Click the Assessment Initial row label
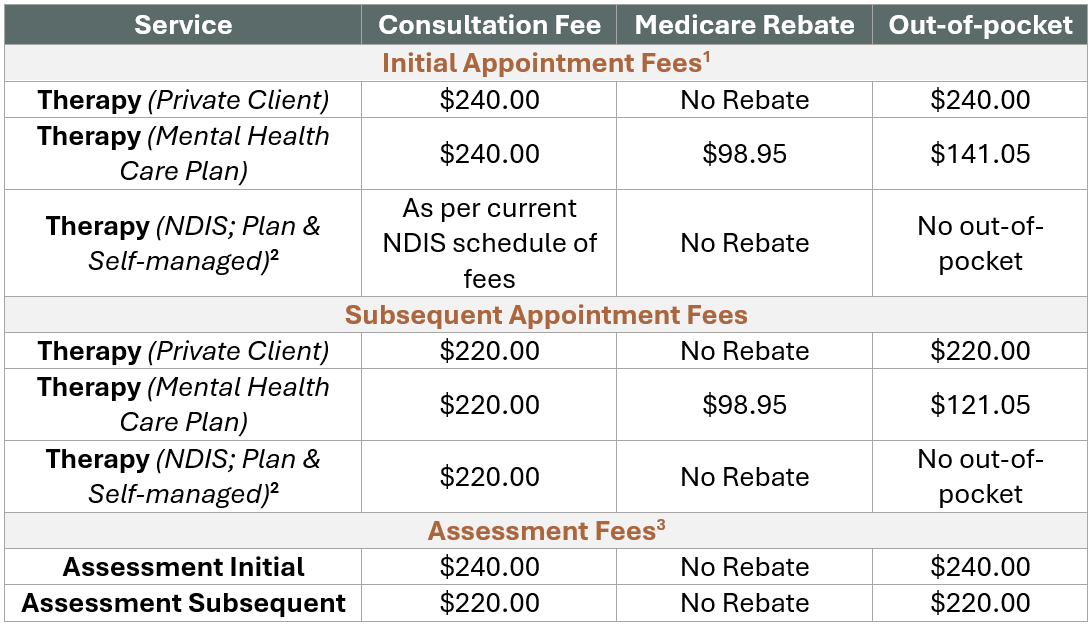Screen dimensions: 1092x625 click(x=183, y=567)
